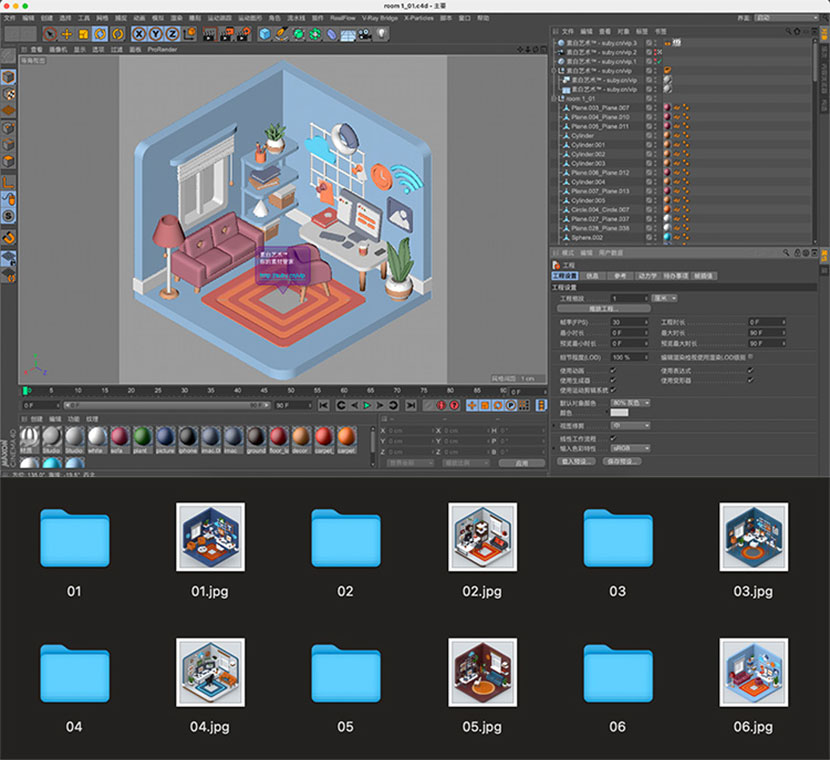
Task: Toggle the Y axis lock
Action: (x=156, y=34)
